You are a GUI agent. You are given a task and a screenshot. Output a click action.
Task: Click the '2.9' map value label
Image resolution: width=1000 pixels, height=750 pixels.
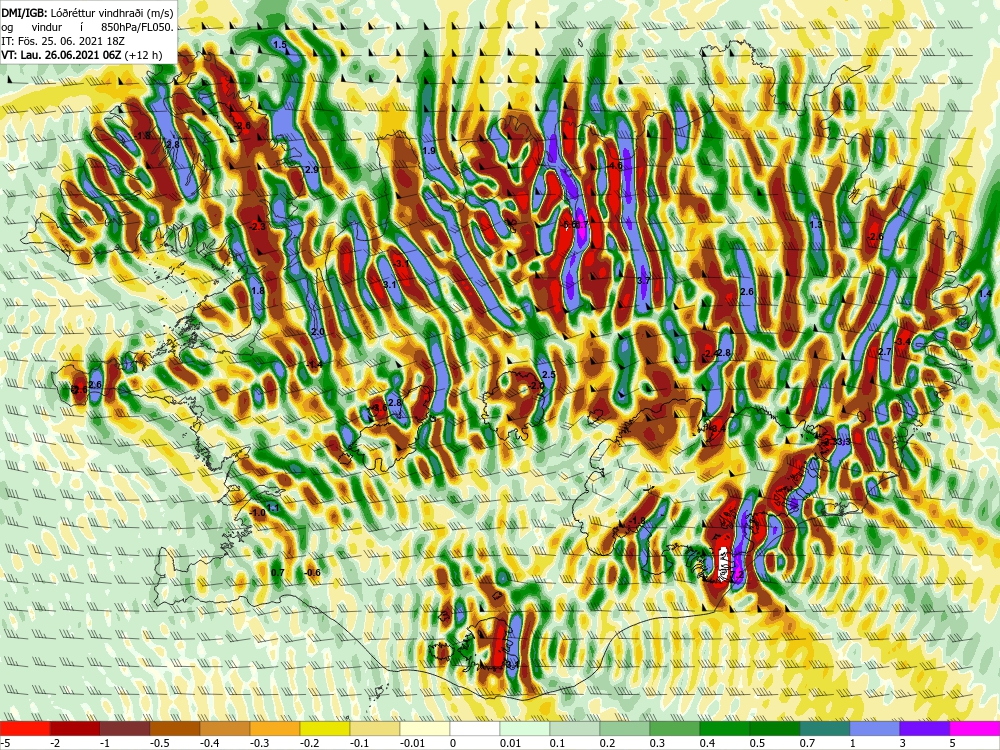point(312,170)
